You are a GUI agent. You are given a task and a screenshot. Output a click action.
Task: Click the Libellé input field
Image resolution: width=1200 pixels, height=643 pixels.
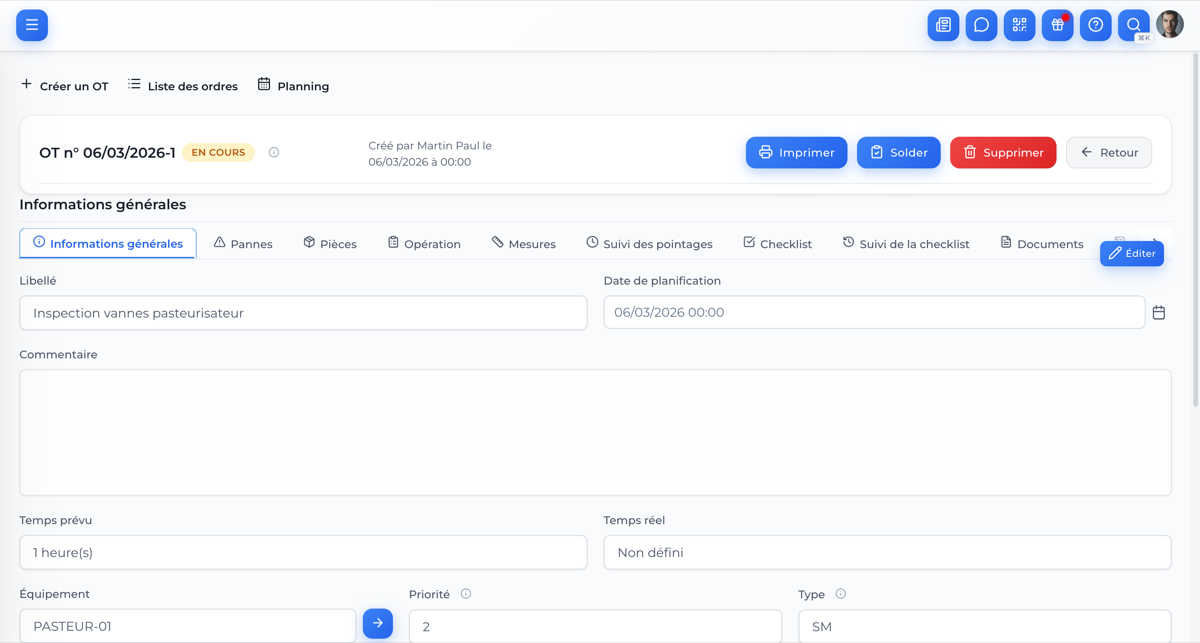303,313
